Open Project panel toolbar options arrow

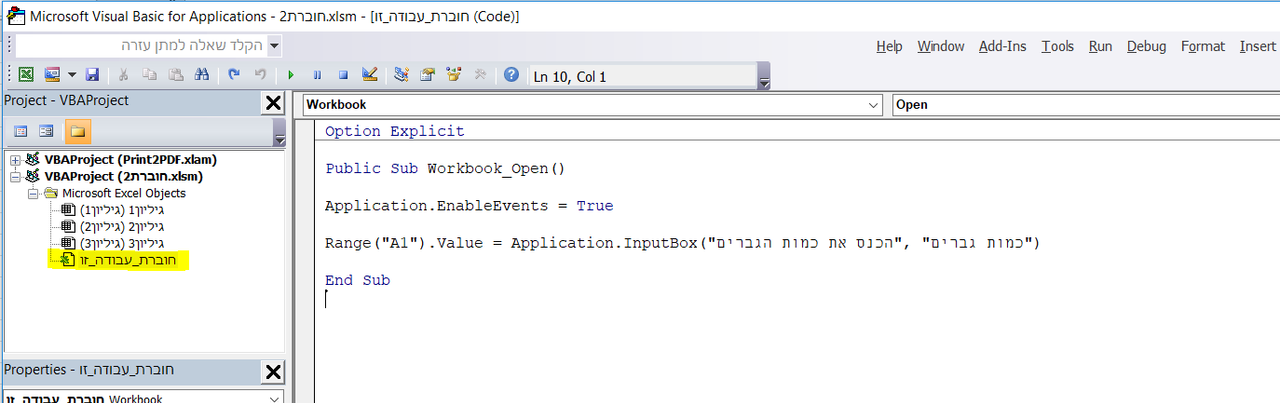[280, 133]
